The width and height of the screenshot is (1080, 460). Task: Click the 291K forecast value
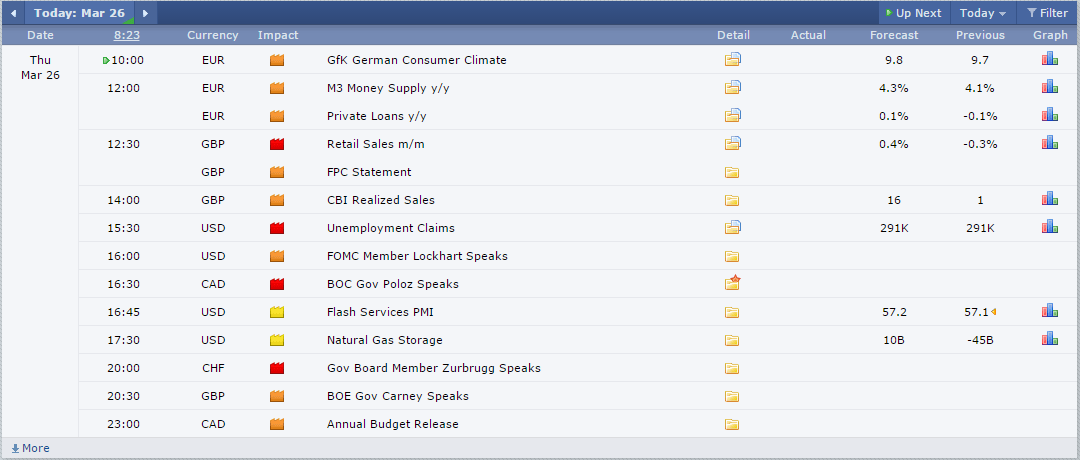pyautogui.click(x=894, y=228)
